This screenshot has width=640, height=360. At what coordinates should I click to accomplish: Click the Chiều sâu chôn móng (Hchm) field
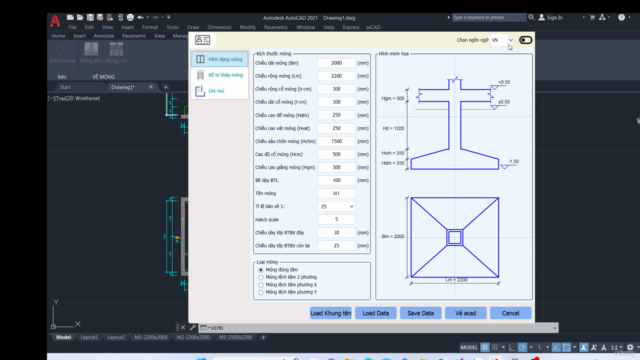pos(336,141)
